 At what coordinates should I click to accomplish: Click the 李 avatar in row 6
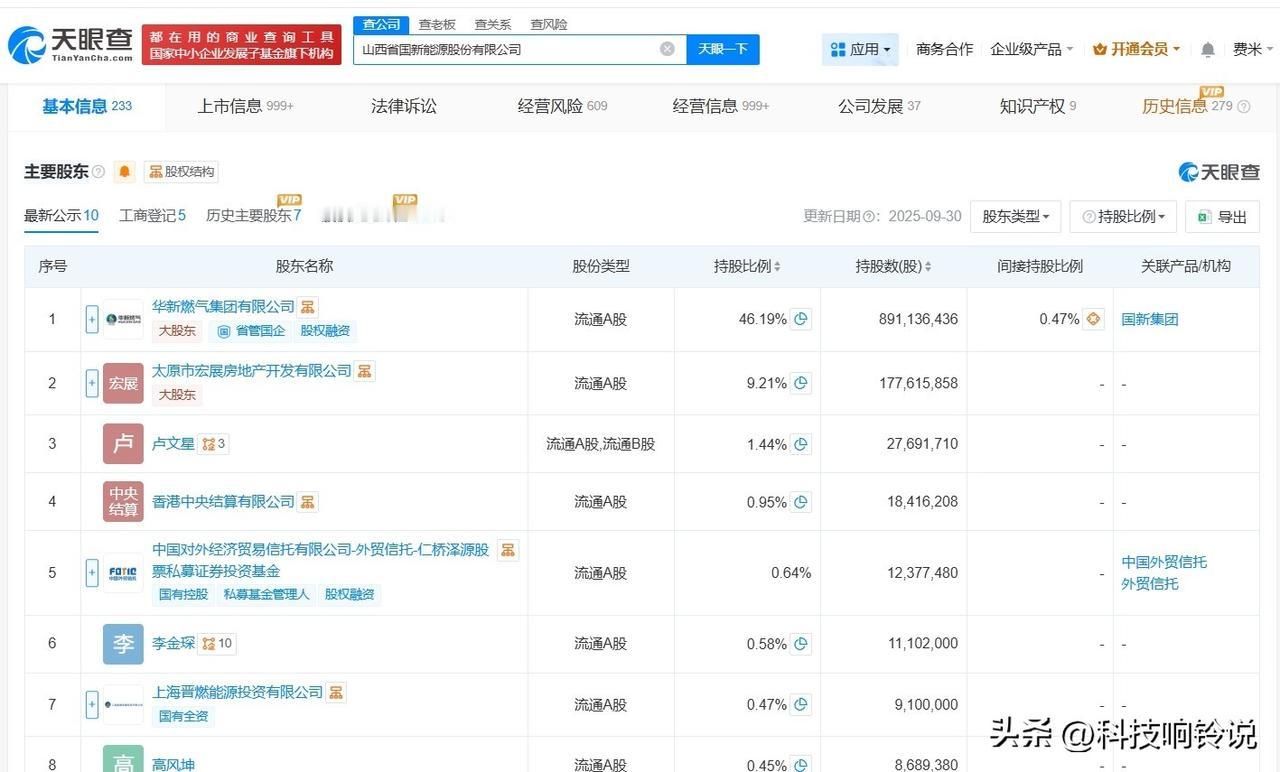(123, 644)
